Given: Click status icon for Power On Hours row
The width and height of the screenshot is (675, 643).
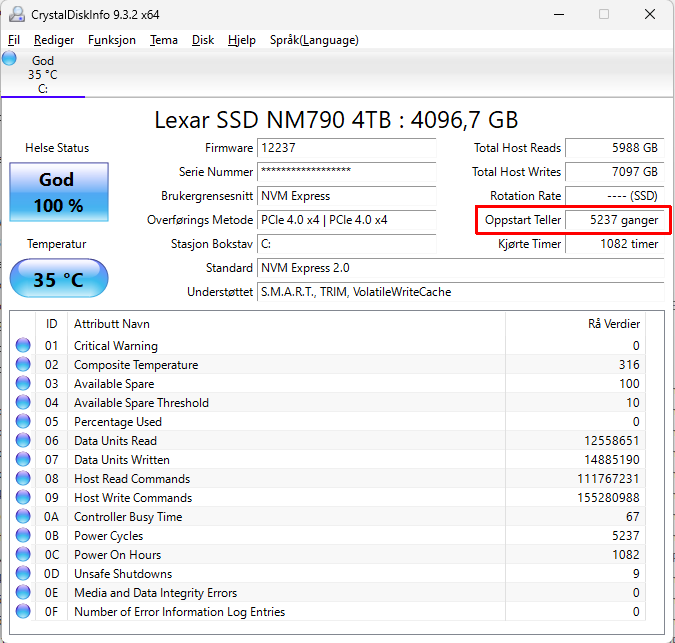Looking at the screenshot, I should (x=23, y=554).
